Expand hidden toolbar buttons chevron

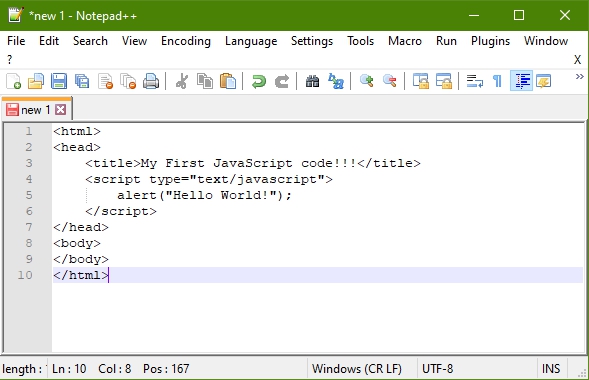click(580, 77)
